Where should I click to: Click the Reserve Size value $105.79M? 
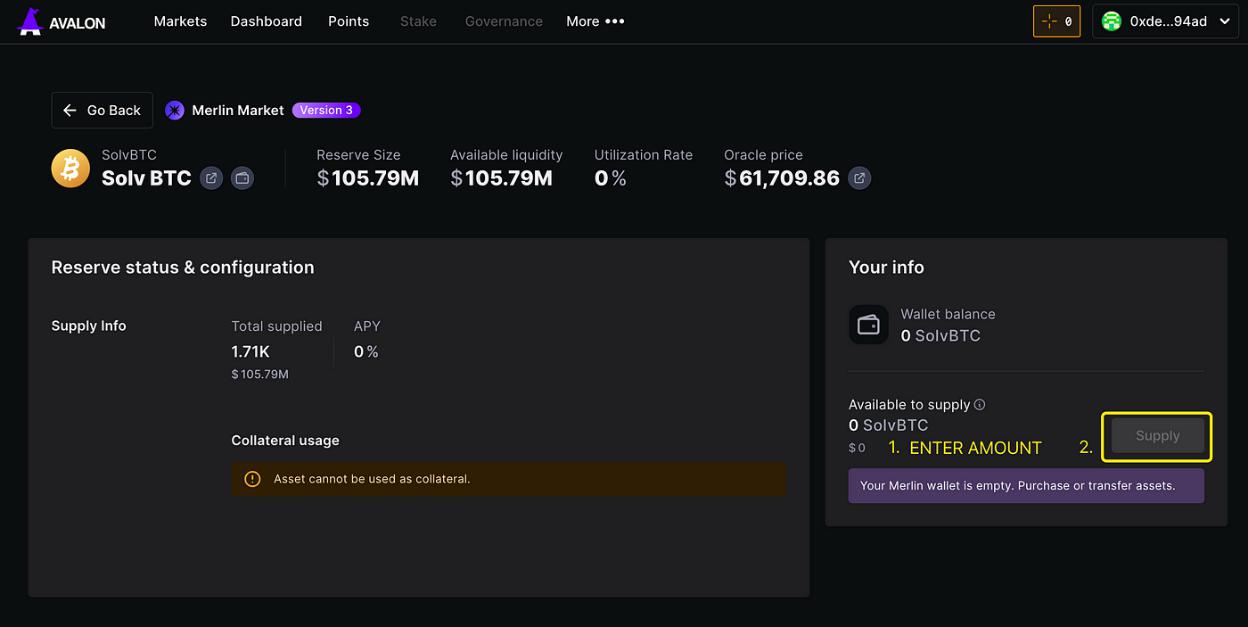coord(368,178)
